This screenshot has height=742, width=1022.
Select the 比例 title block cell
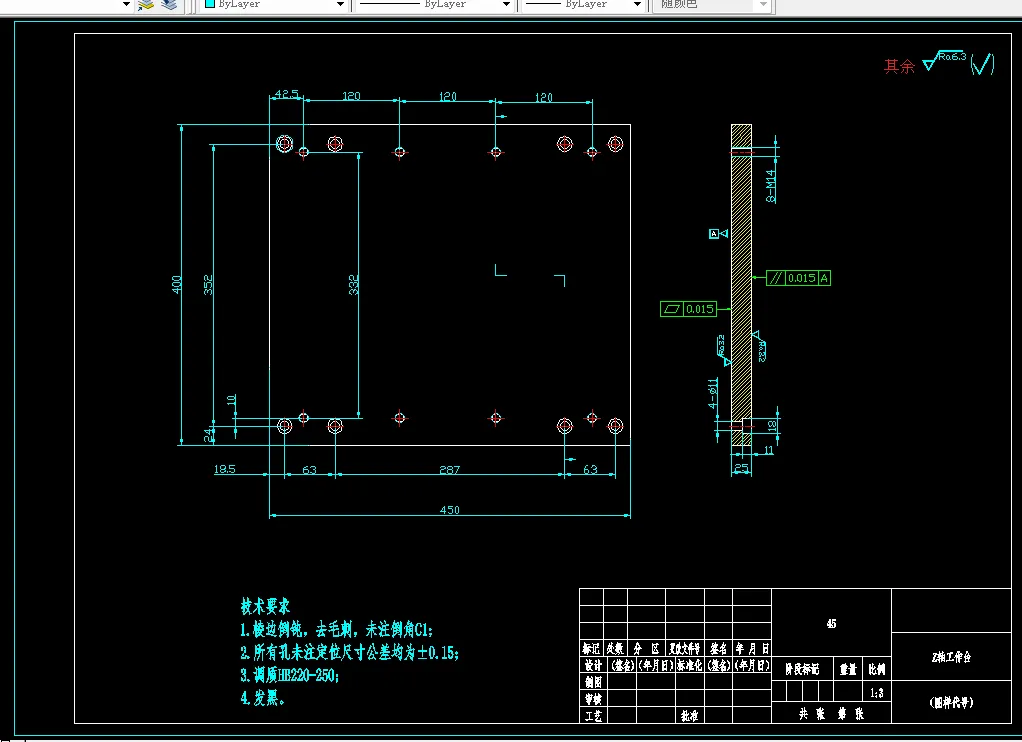point(877,669)
